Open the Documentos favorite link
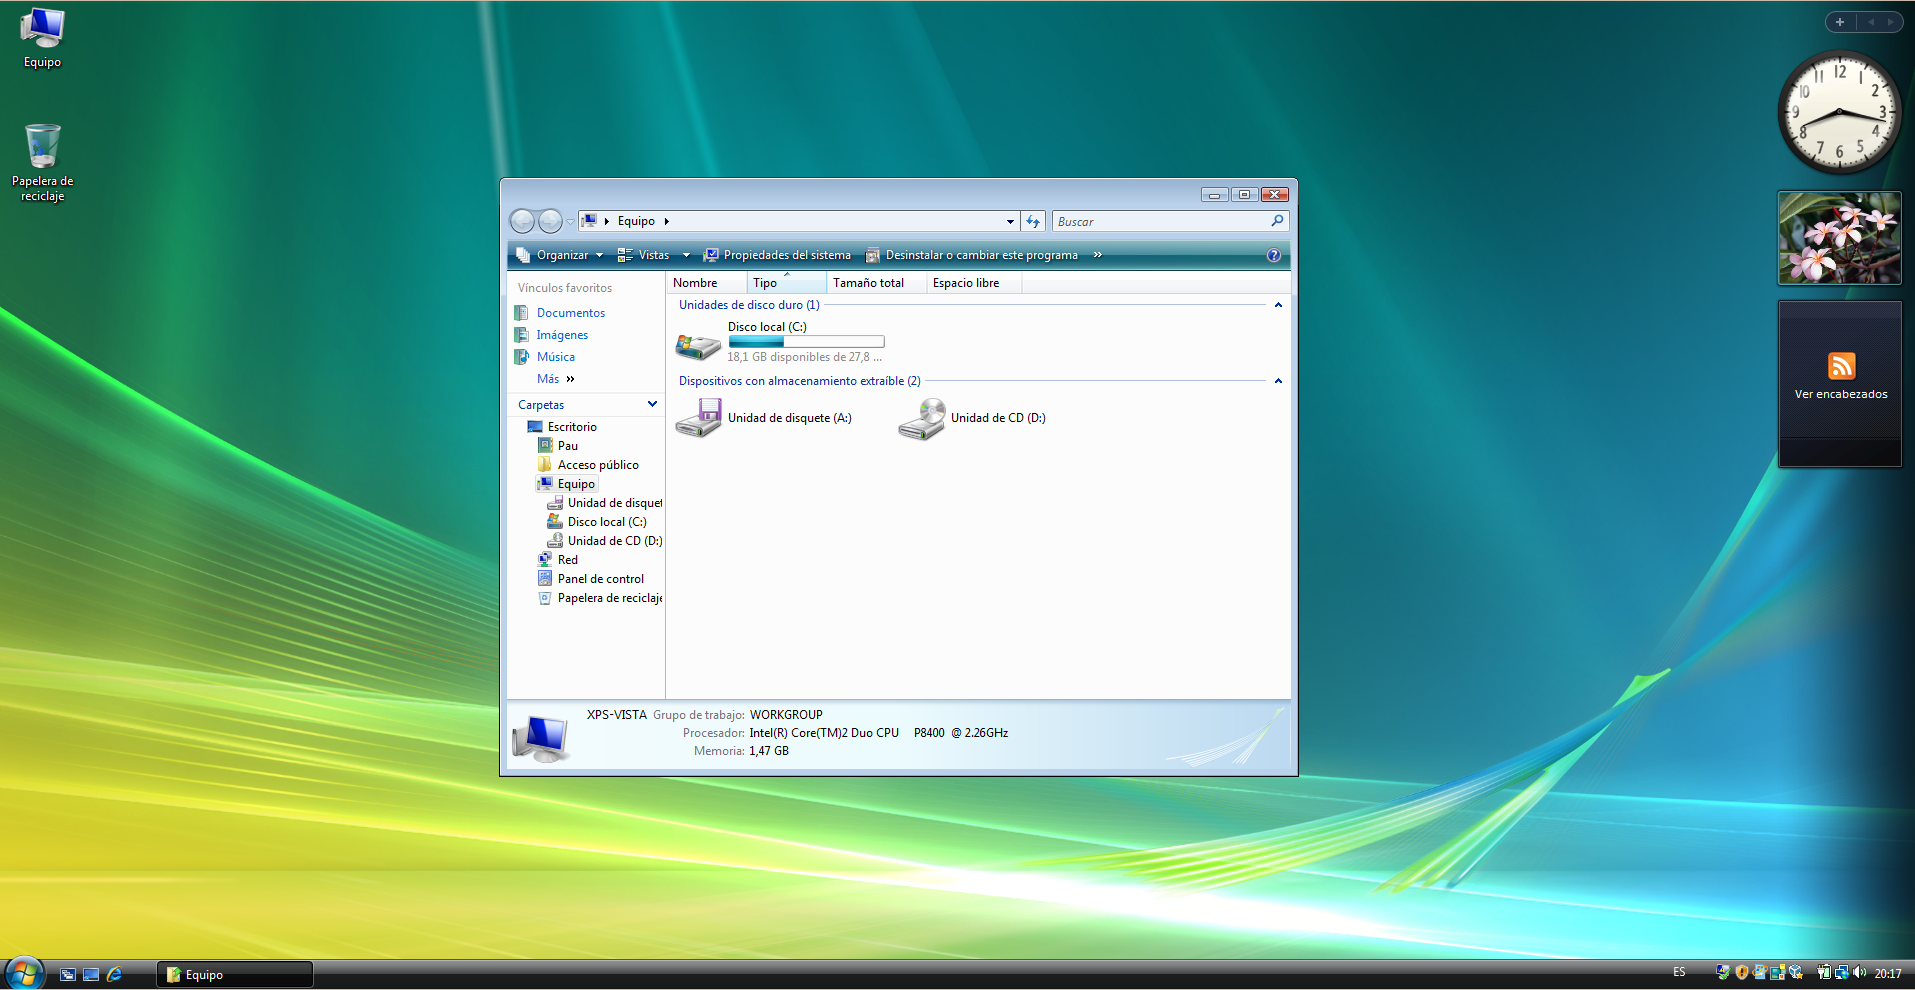 (x=570, y=313)
